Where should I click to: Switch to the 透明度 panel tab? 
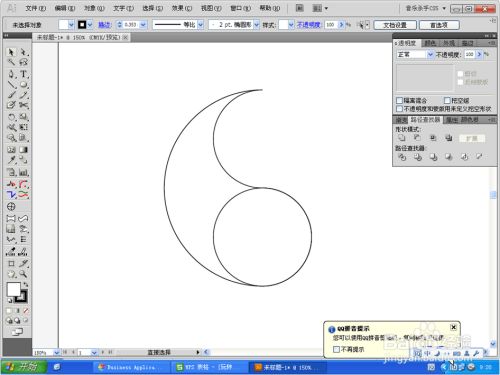pyautogui.click(x=406, y=43)
